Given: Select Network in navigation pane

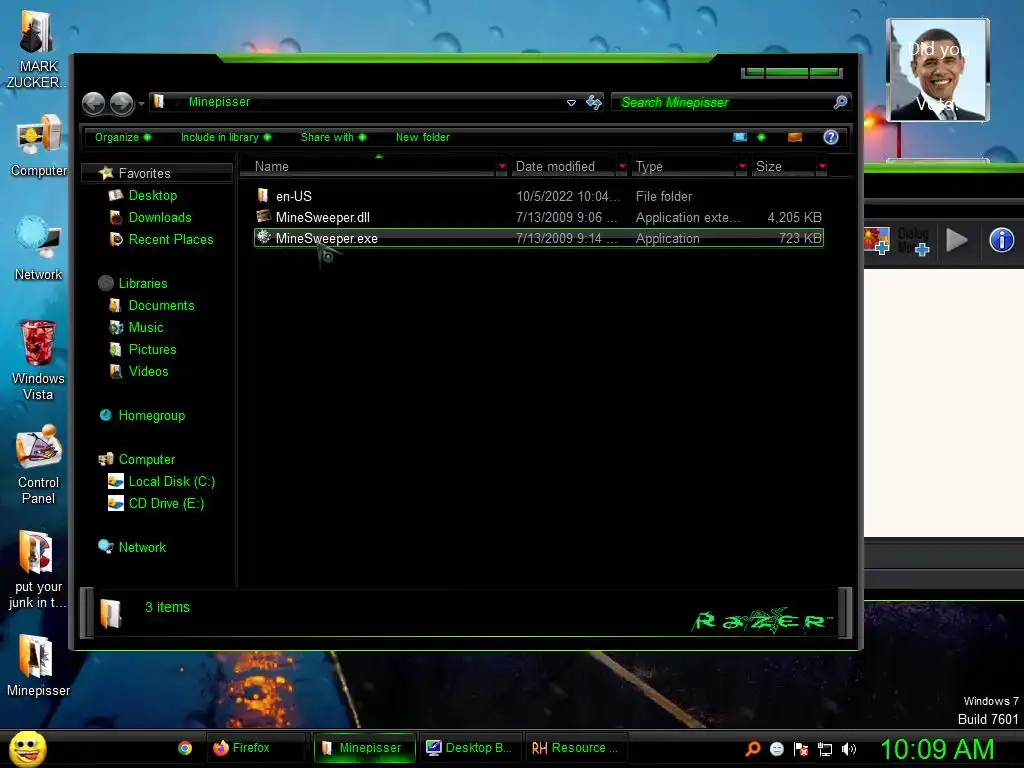Looking at the screenshot, I should [142, 548].
